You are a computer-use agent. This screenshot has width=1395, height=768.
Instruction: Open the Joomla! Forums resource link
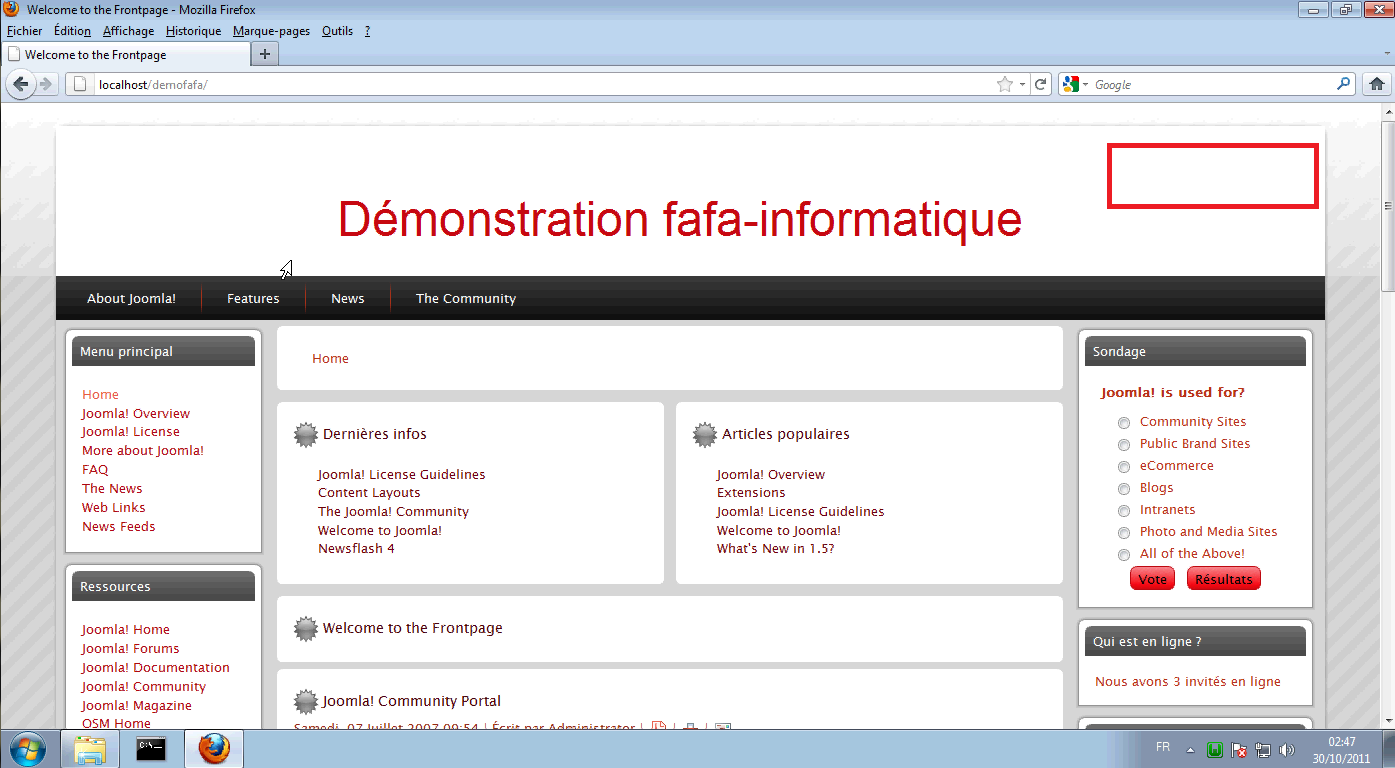click(x=131, y=649)
